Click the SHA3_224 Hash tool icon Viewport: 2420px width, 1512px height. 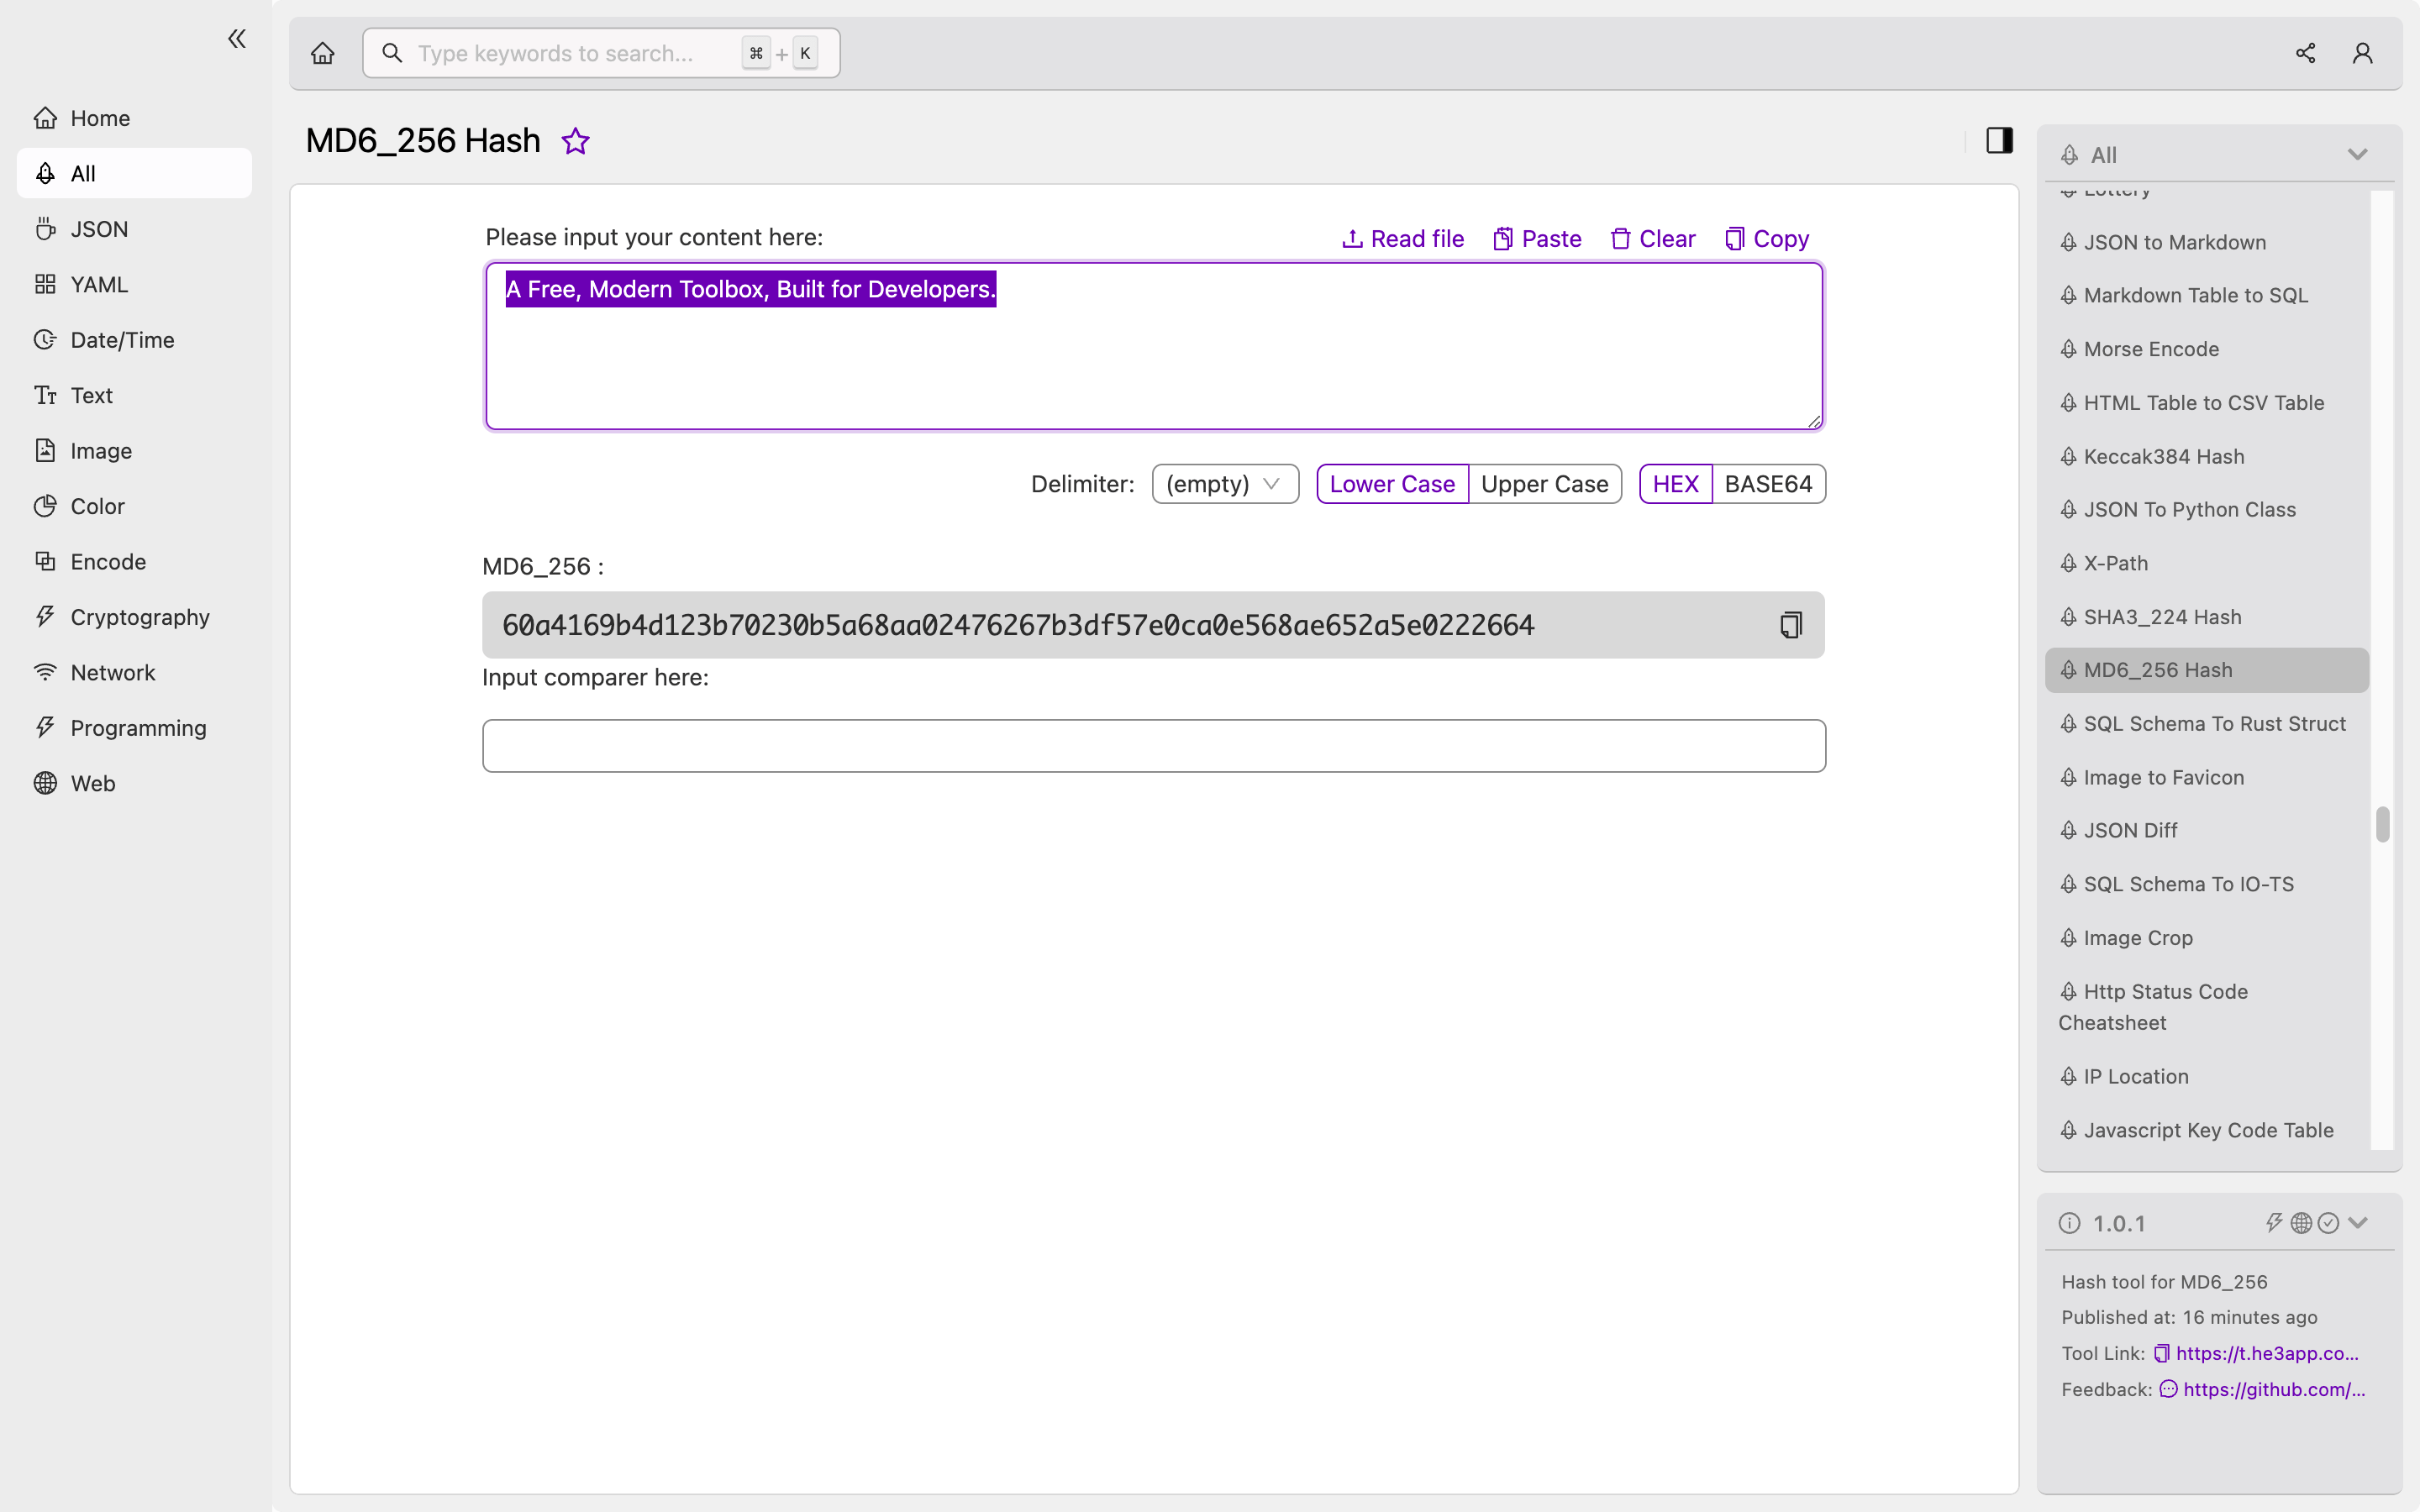coord(2070,615)
